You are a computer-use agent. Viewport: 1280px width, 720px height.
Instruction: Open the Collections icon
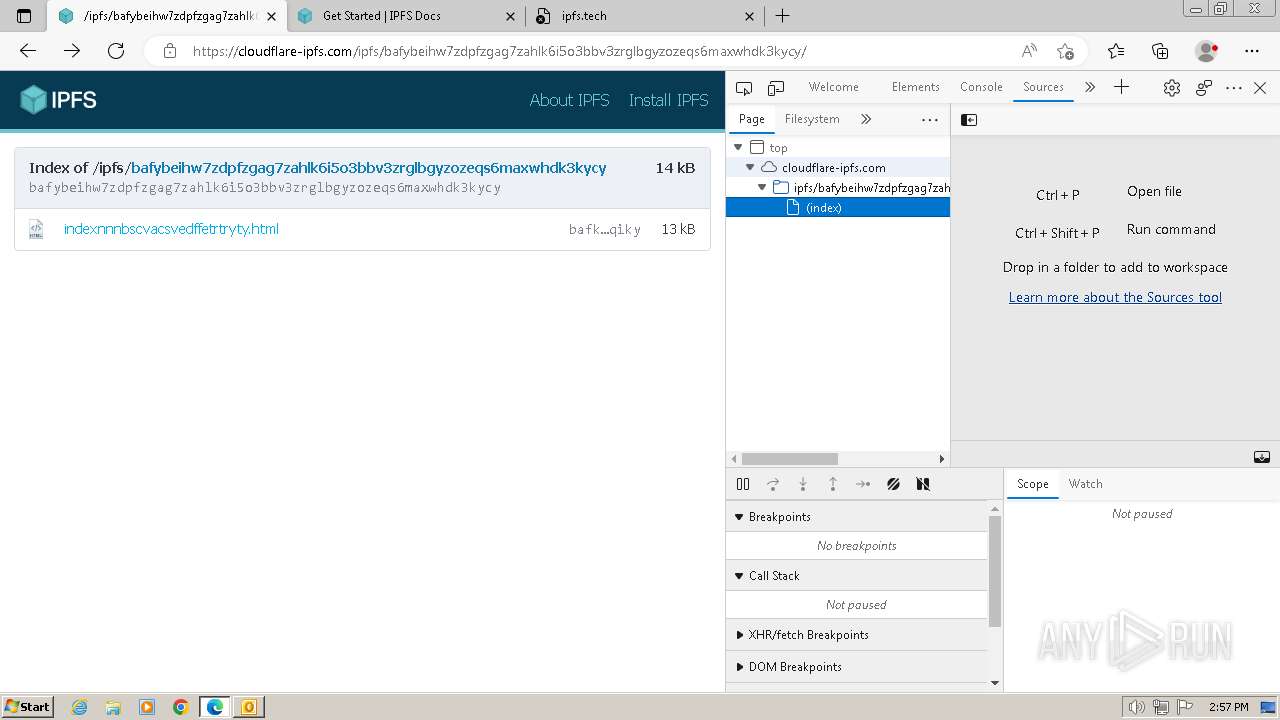tap(1160, 51)
